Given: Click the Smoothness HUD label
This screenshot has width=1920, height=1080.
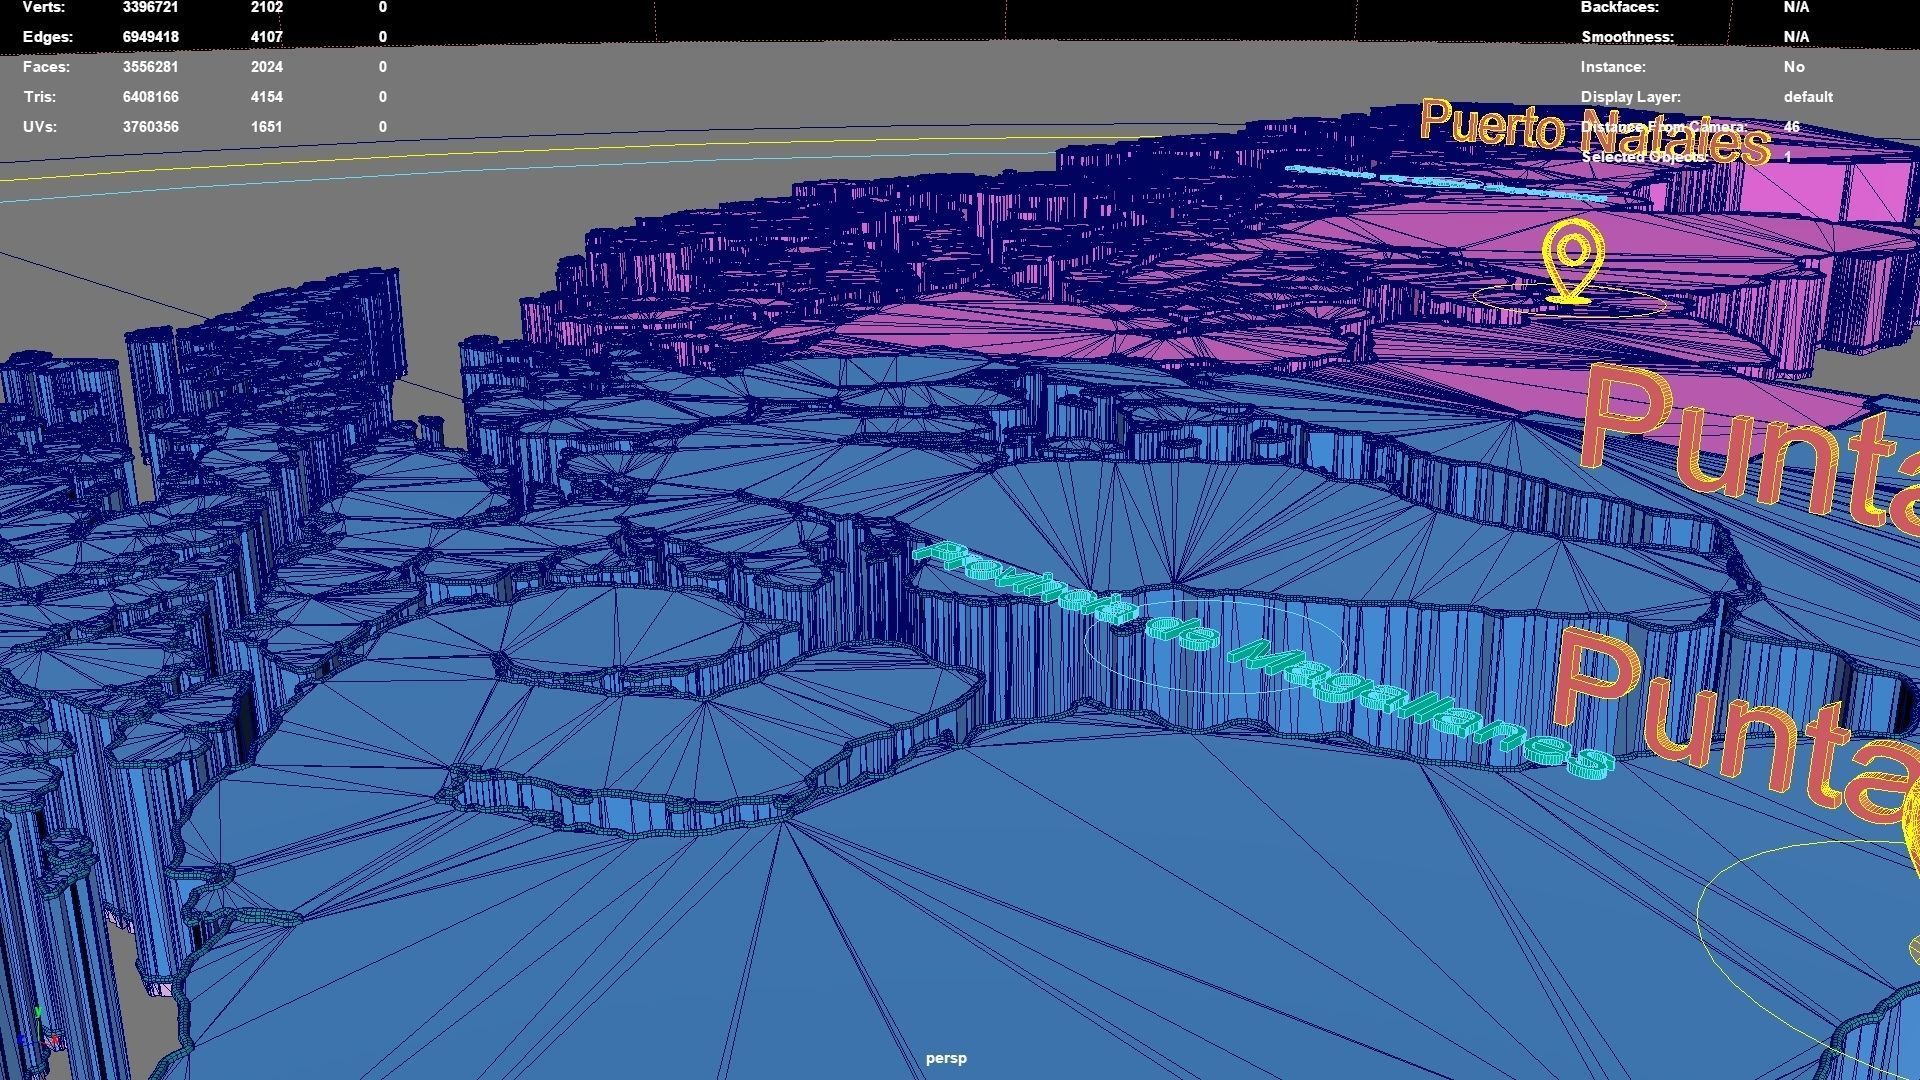Looking at the screenshot, I should pos(1627,37).
